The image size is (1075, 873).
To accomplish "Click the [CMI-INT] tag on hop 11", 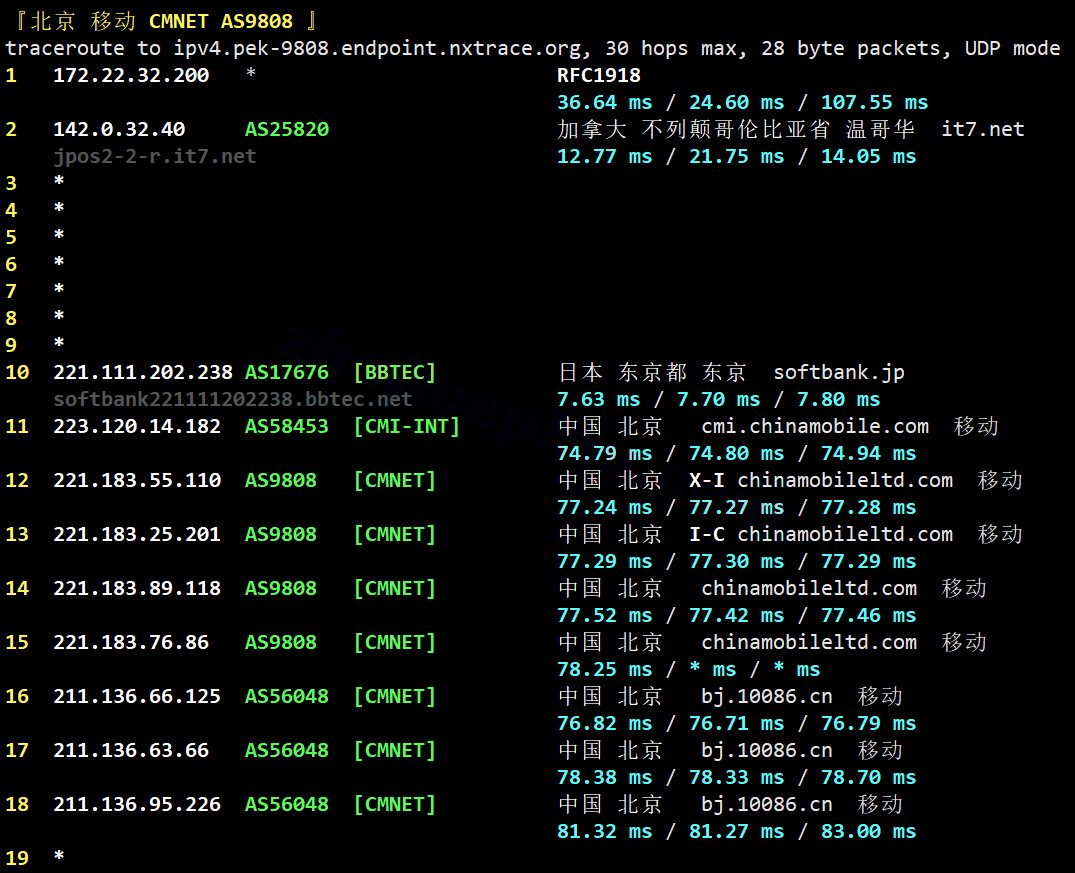I will click(406, 426).
